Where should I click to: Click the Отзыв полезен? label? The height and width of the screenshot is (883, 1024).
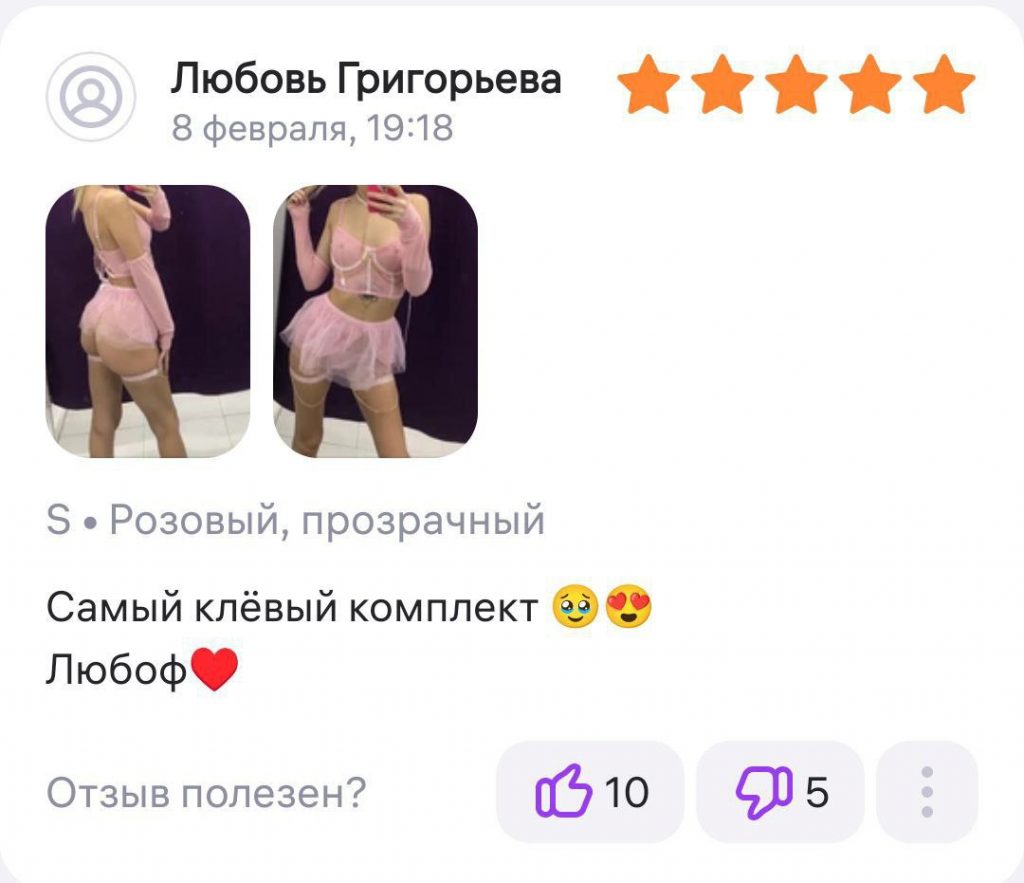206,792
